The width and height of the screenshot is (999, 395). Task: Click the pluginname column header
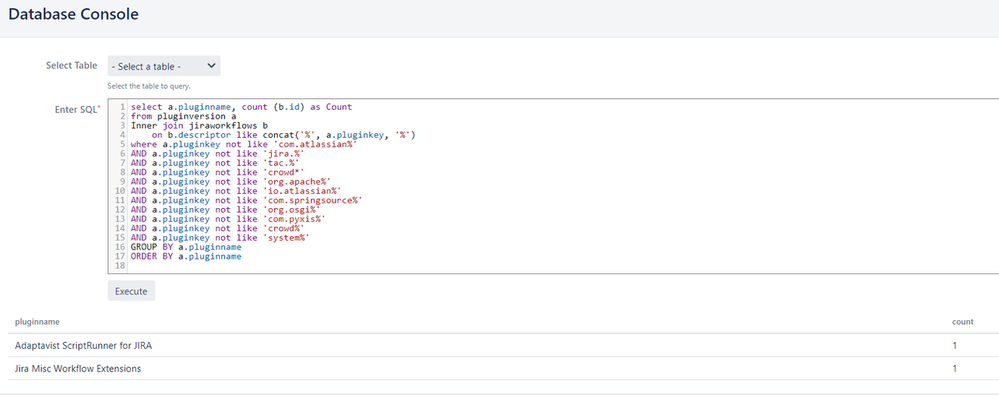click(37, 322)
